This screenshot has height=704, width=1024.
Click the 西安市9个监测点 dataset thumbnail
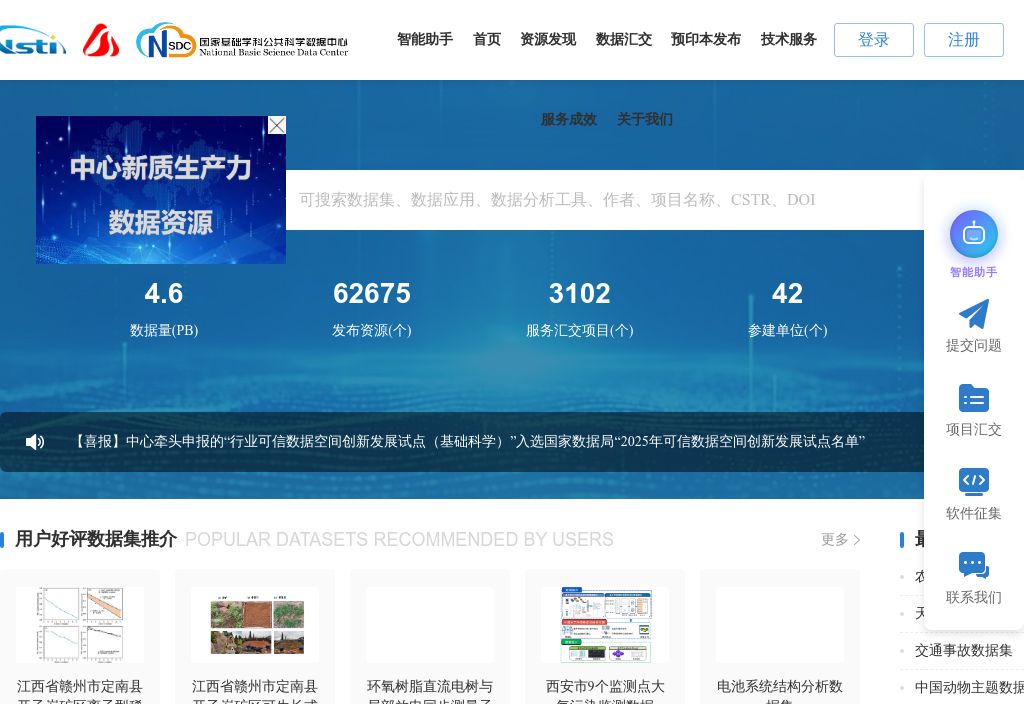click(605, 625)
